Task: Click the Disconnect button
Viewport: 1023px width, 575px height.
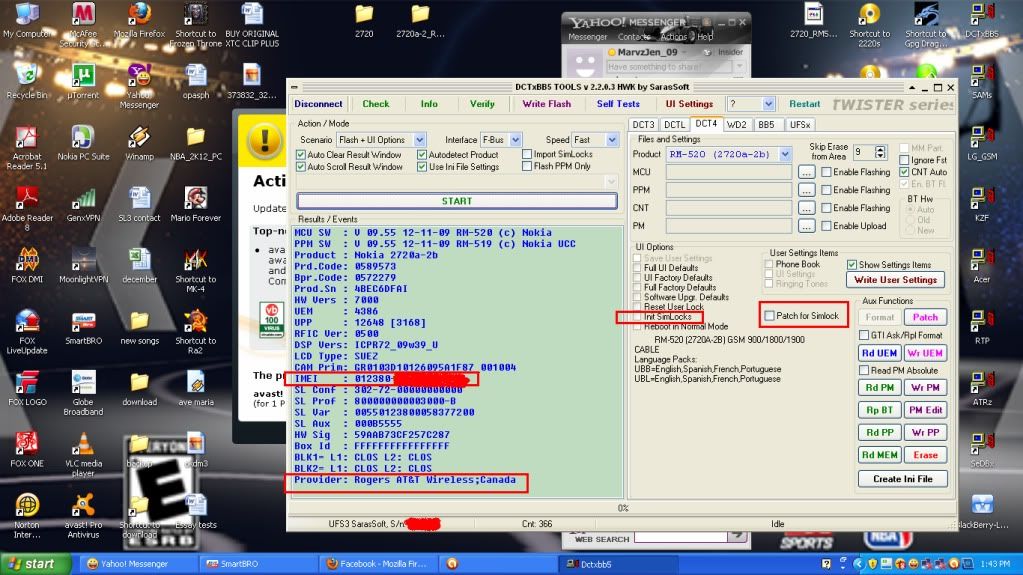Action: pos(318,104)
